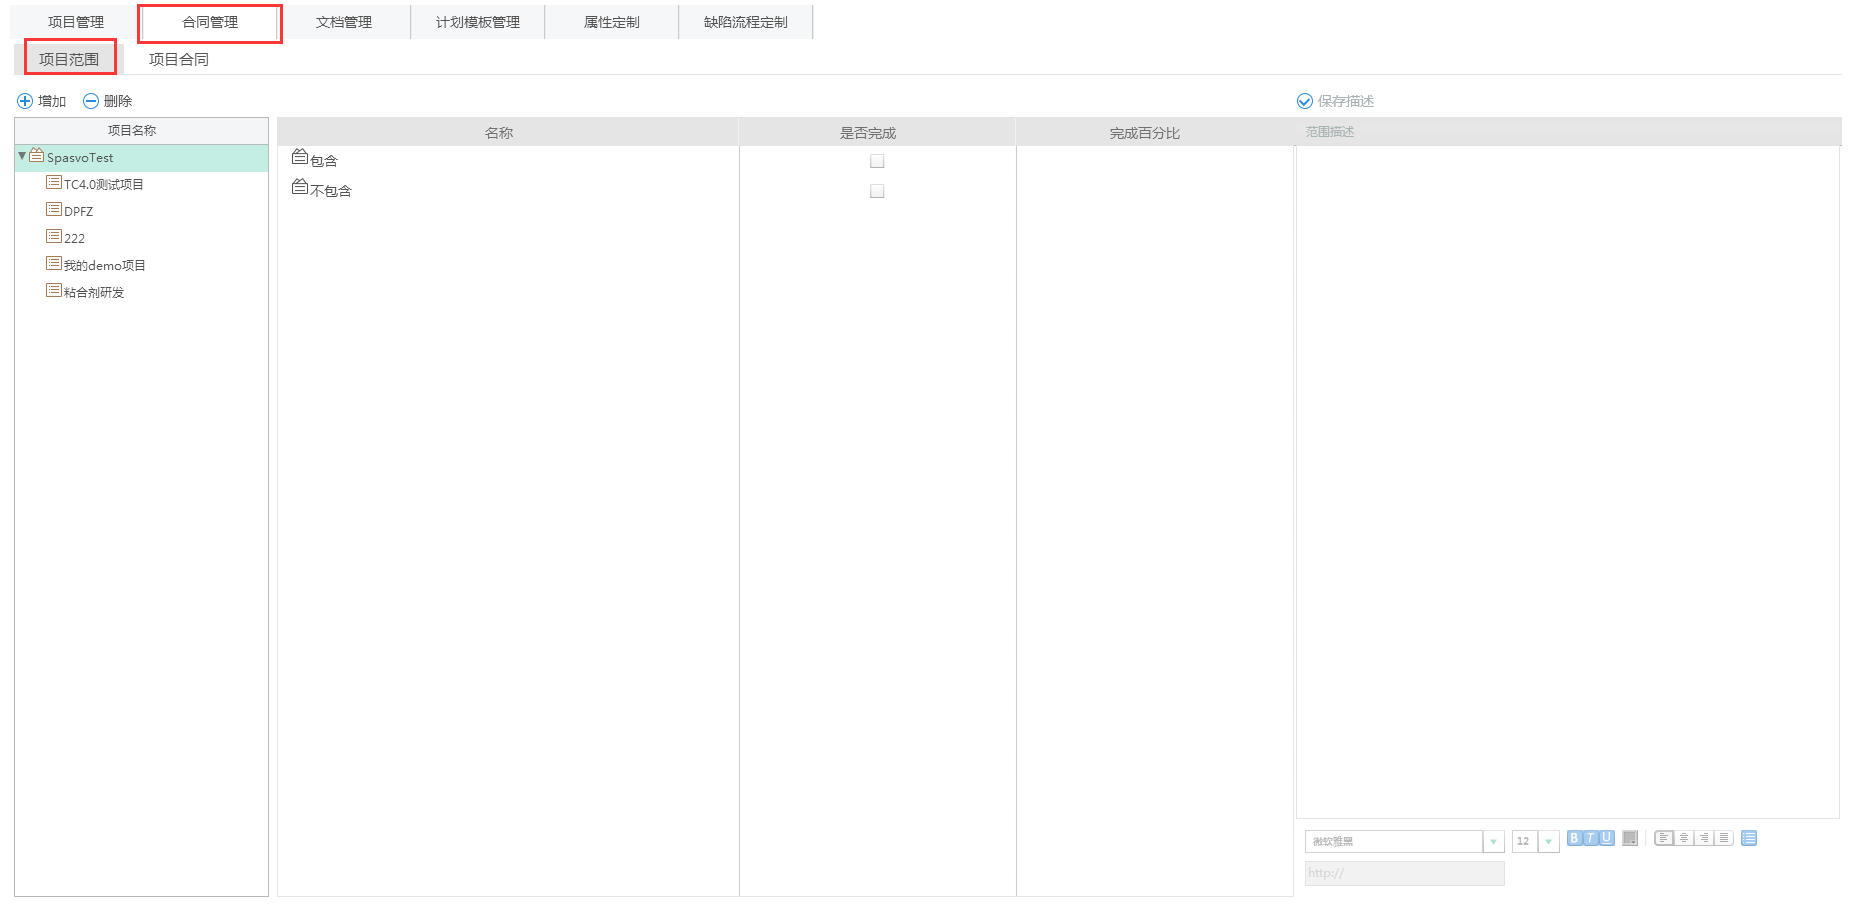Screen dimensions: 1856x906
Task: Go to the 计划模板管理 tab
Action: pyautogui.click(x=478, y=22)
